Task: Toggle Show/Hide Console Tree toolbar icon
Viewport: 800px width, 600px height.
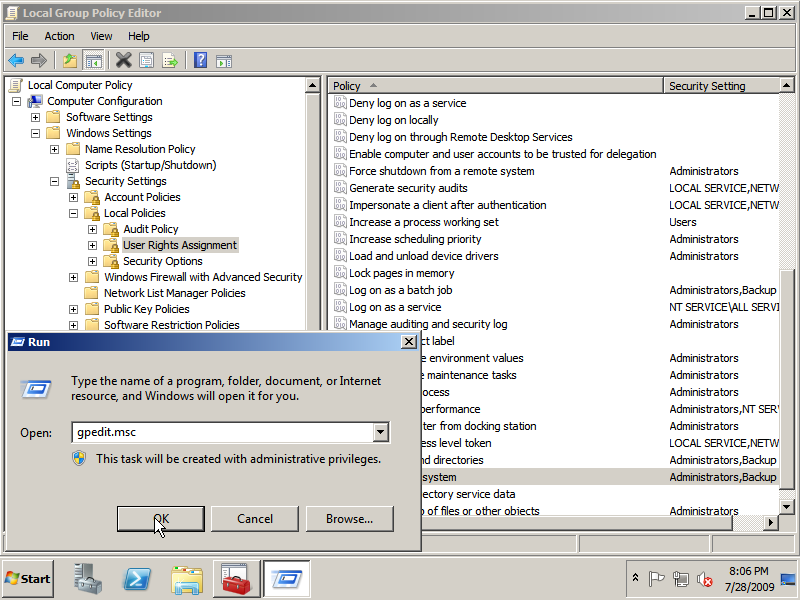Action: pos(93,61)
